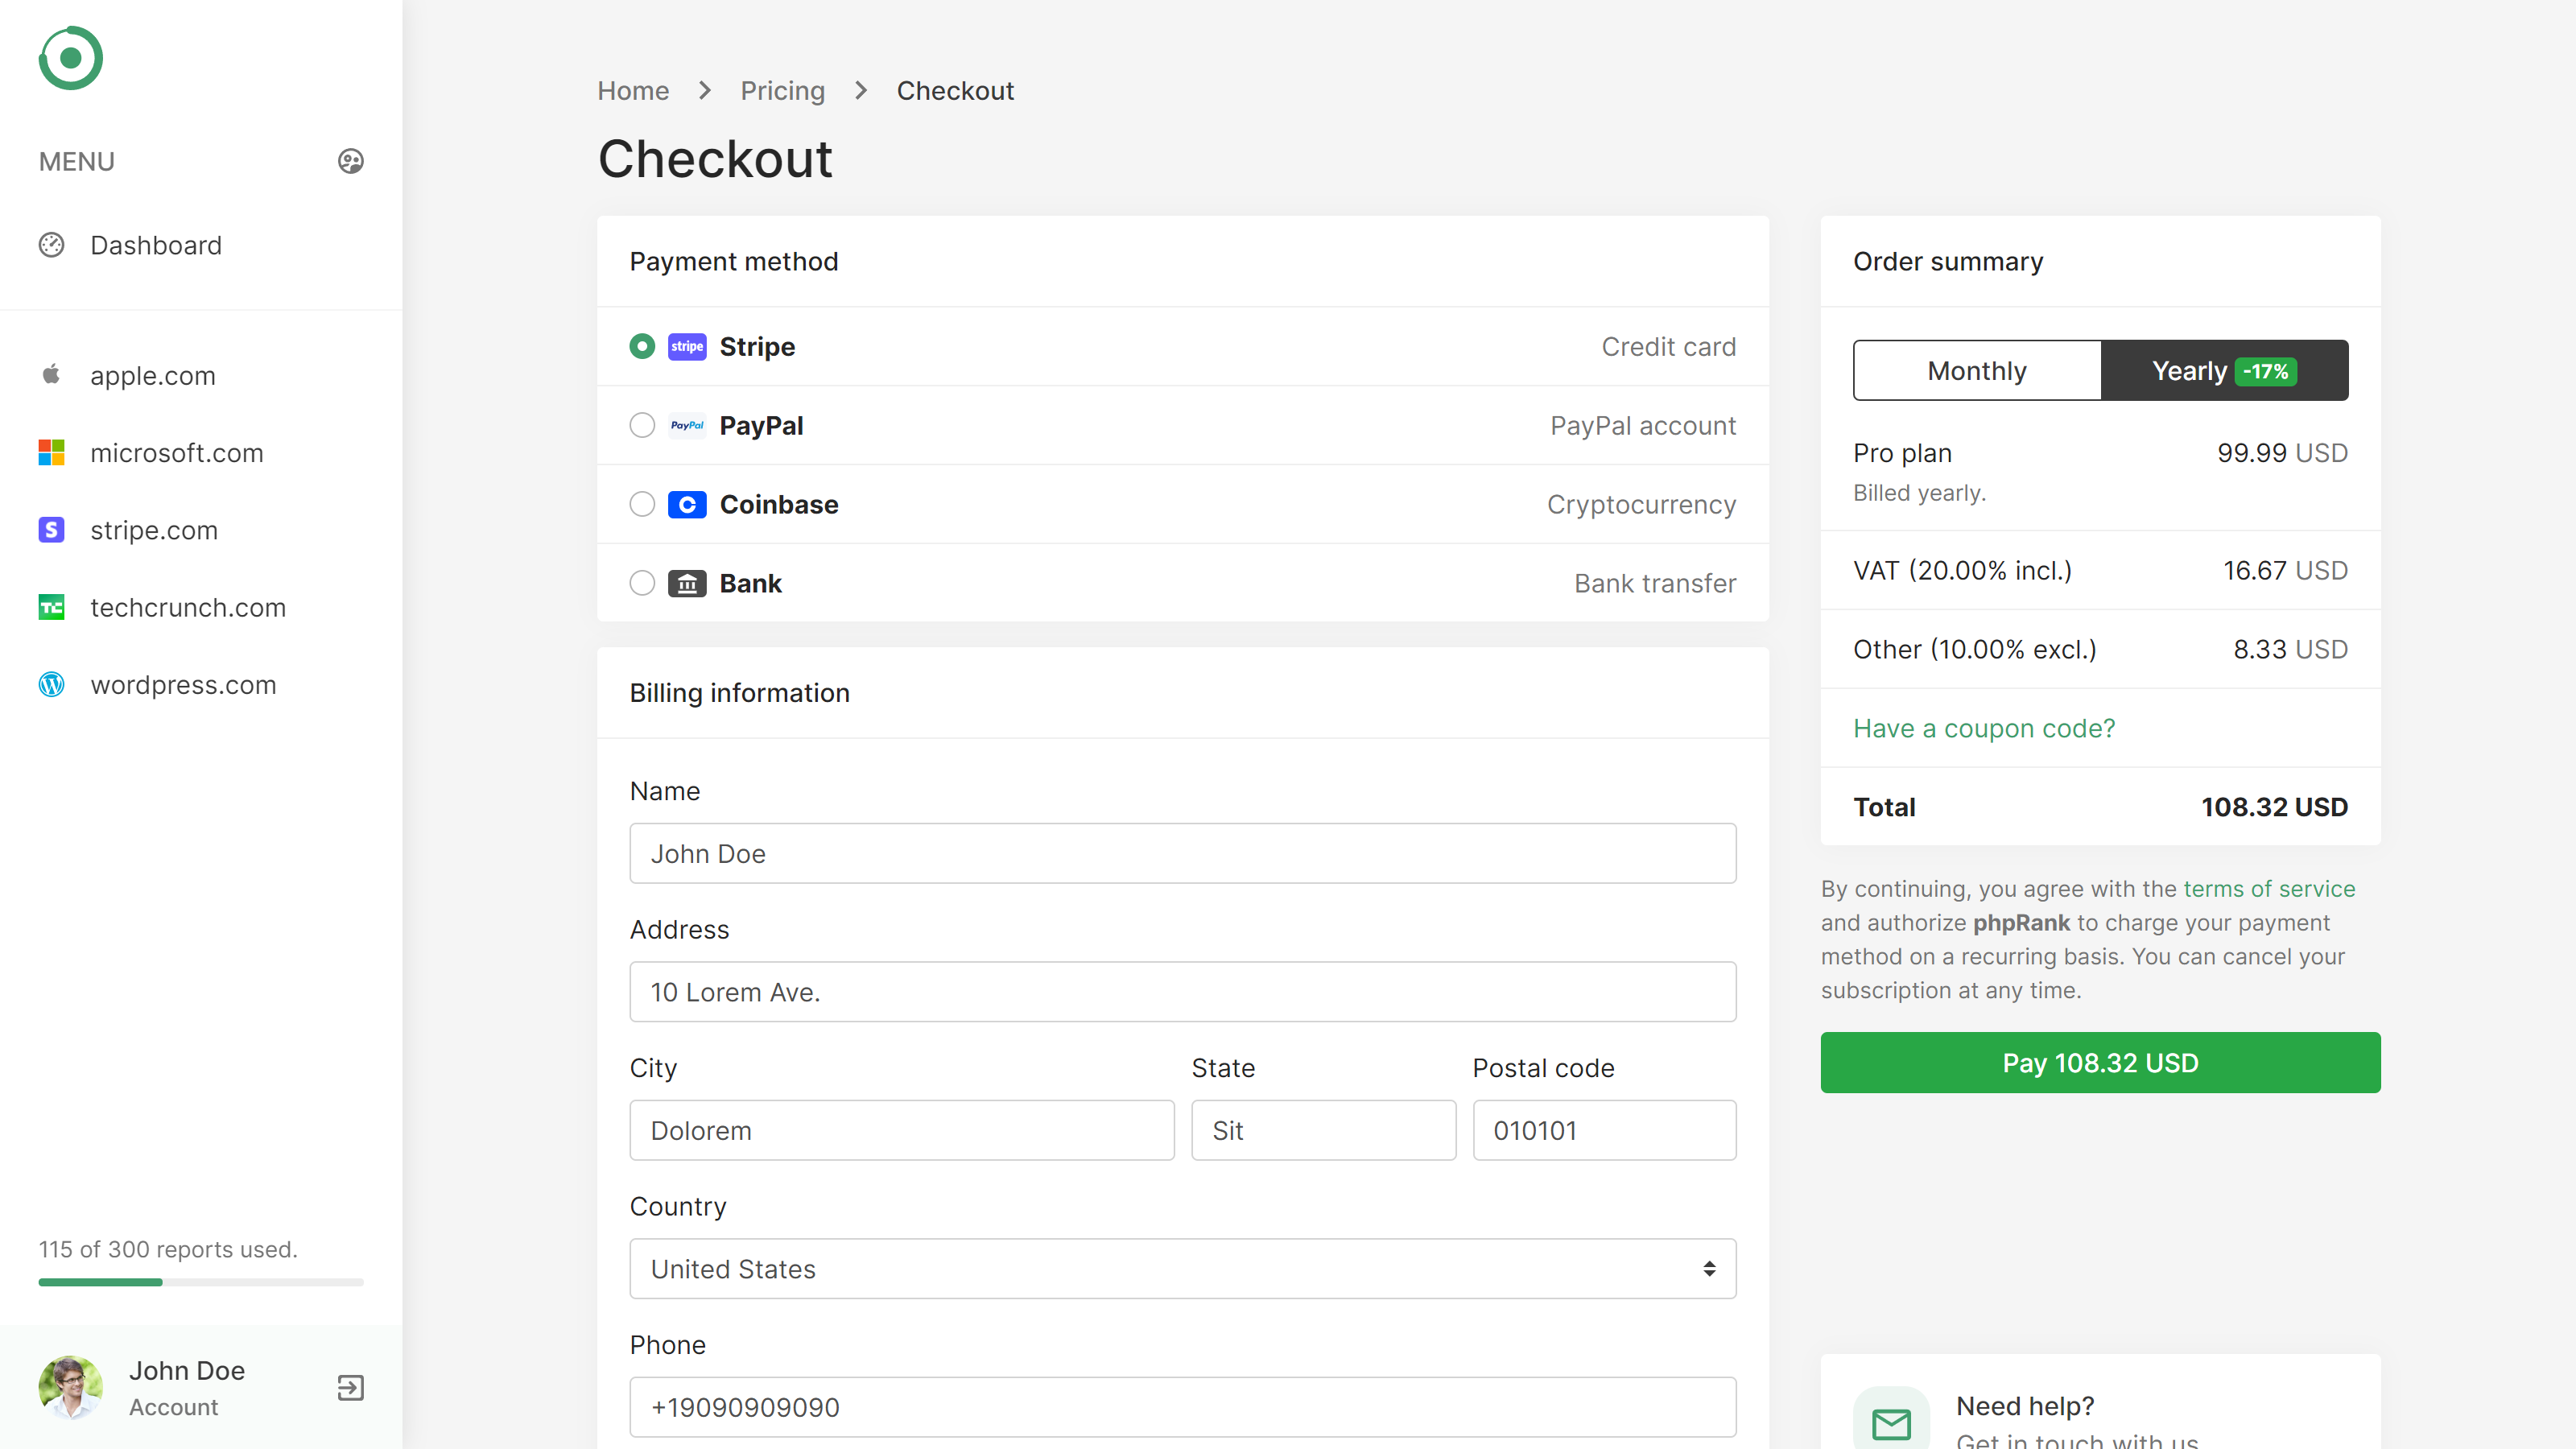This screenshot has height=1449, width=2576.
Task: Go to Home from the breadcrumb
Action: [x=632, y=90]
